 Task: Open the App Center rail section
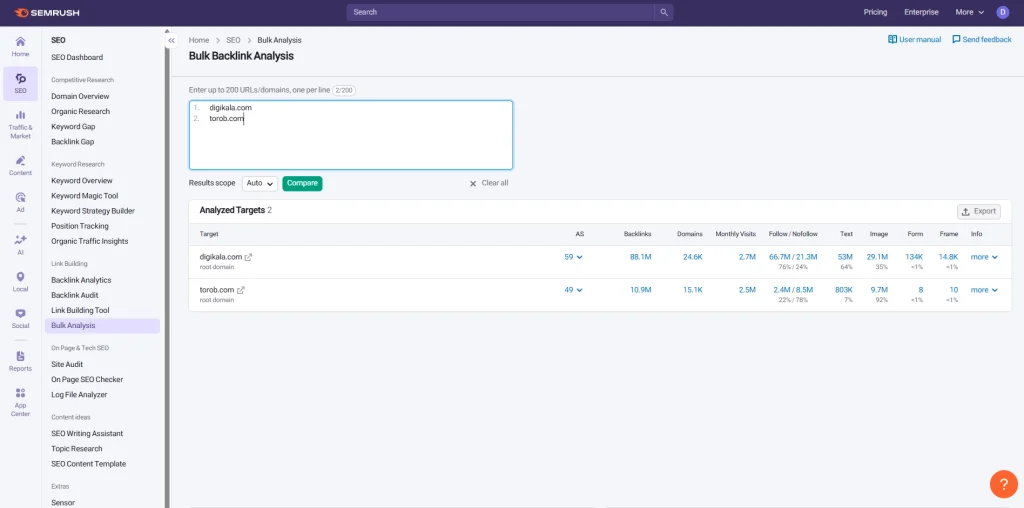click(x=20, y=402)
